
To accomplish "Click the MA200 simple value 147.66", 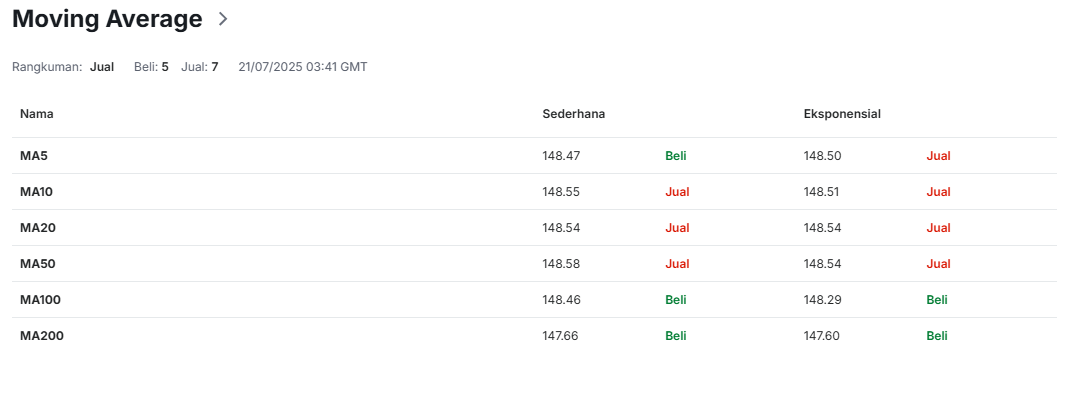I will (x=560, y=335).
